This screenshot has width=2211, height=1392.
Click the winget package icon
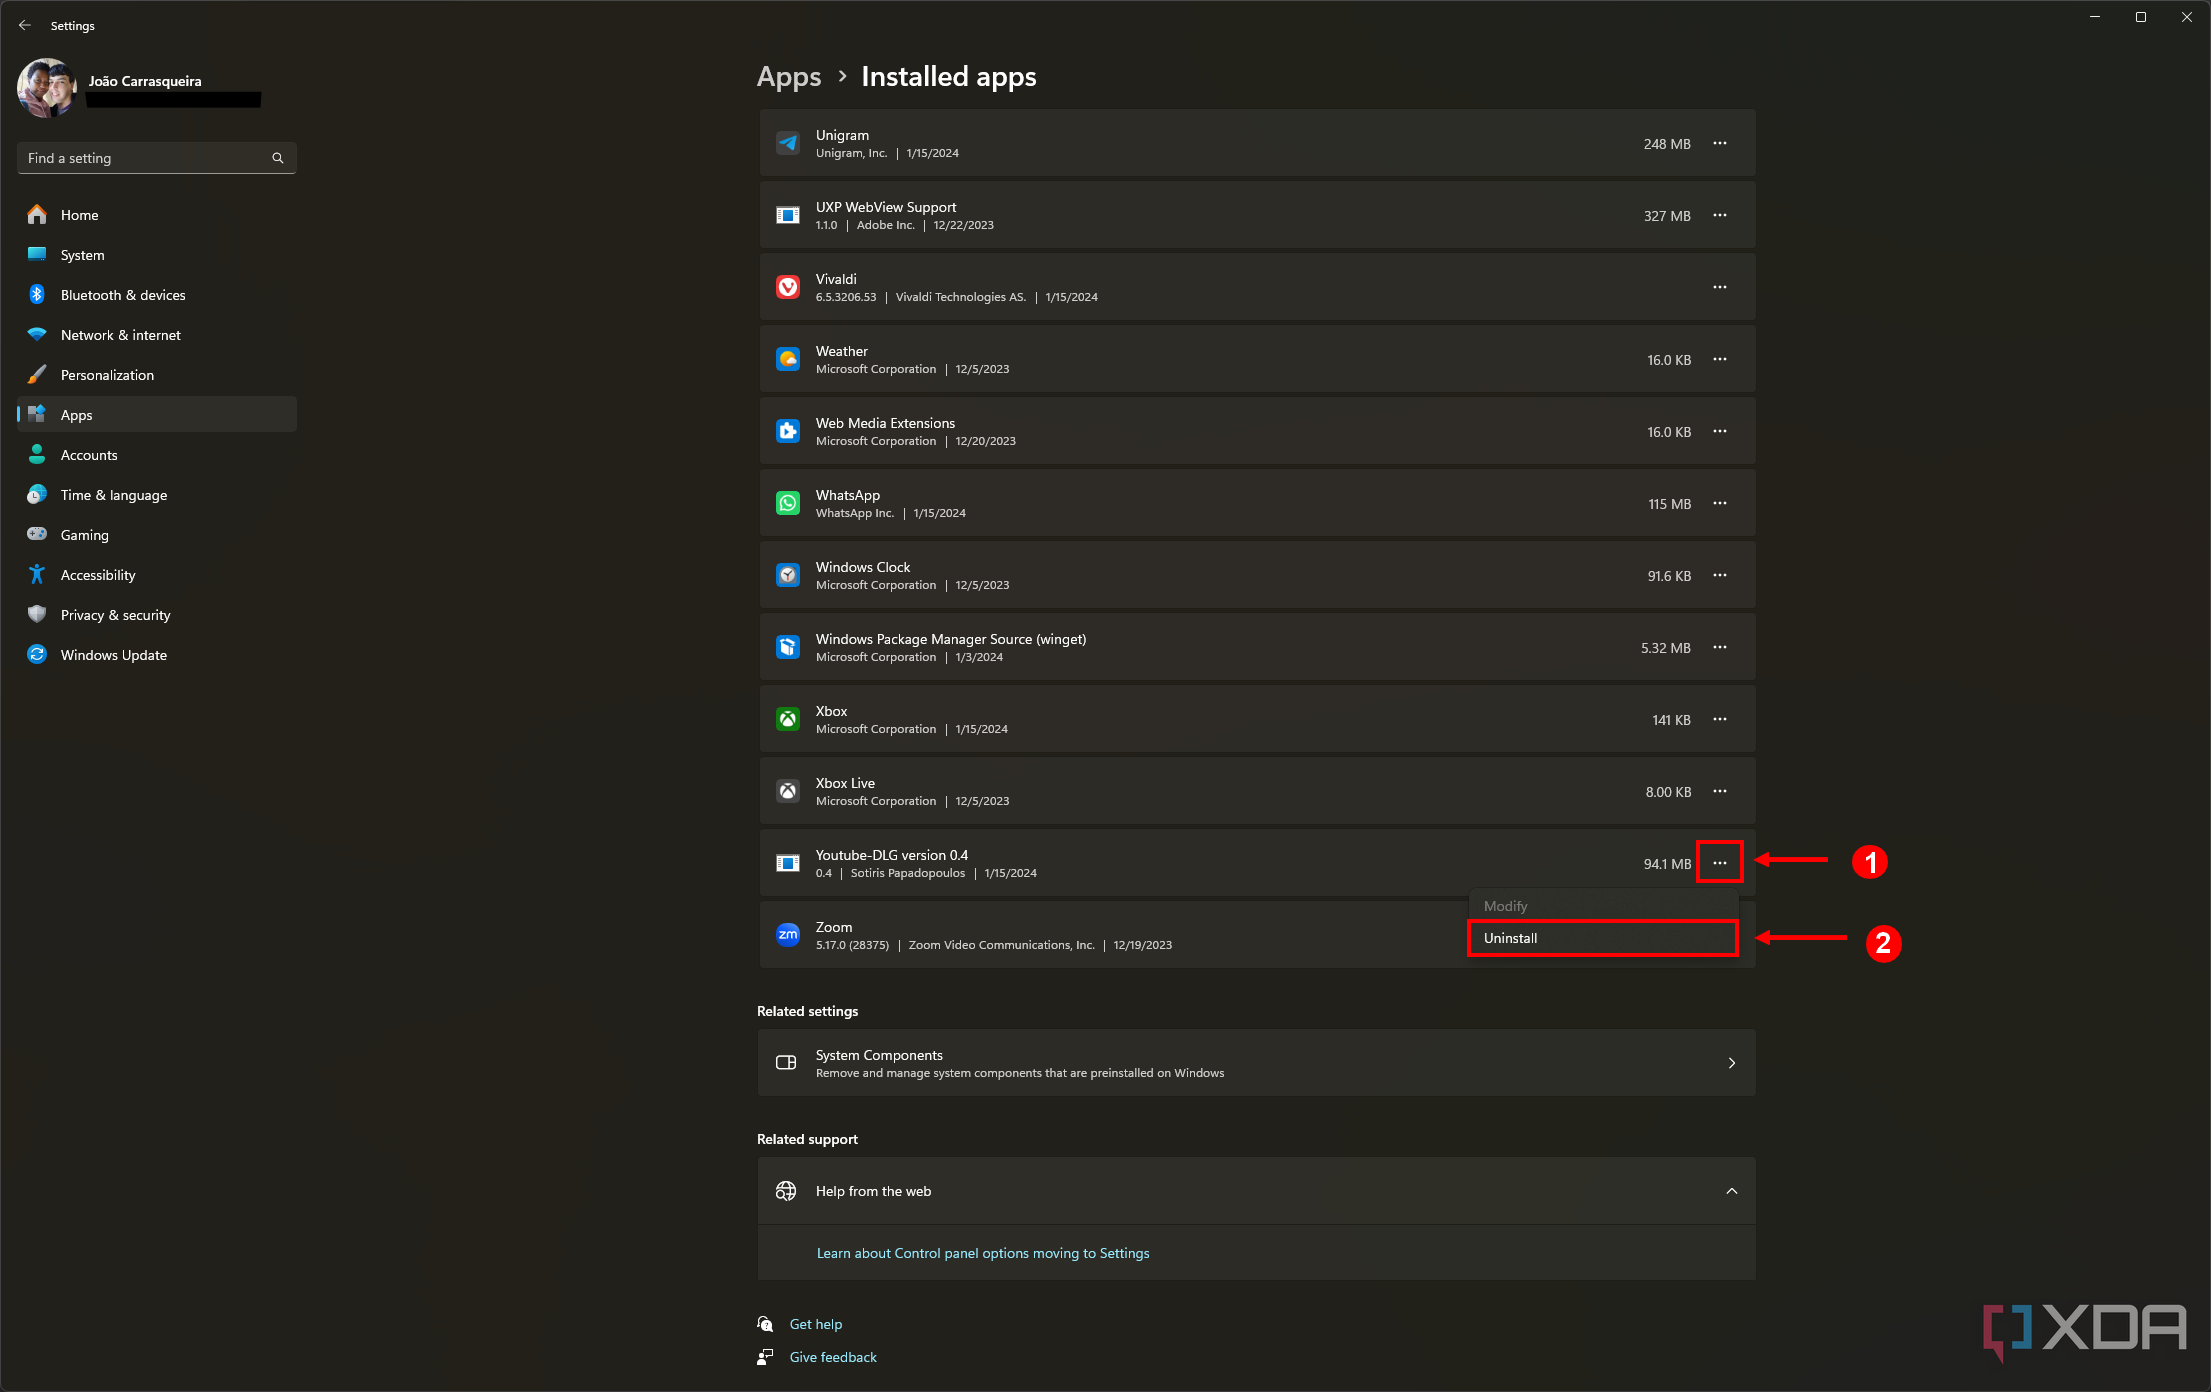(788, 648)
